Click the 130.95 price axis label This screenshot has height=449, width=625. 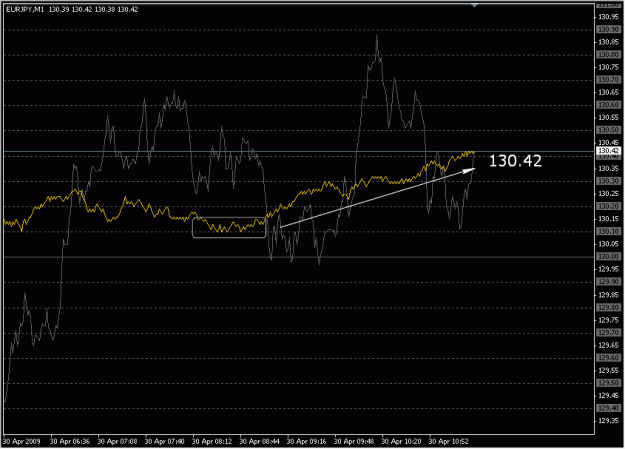608,17
